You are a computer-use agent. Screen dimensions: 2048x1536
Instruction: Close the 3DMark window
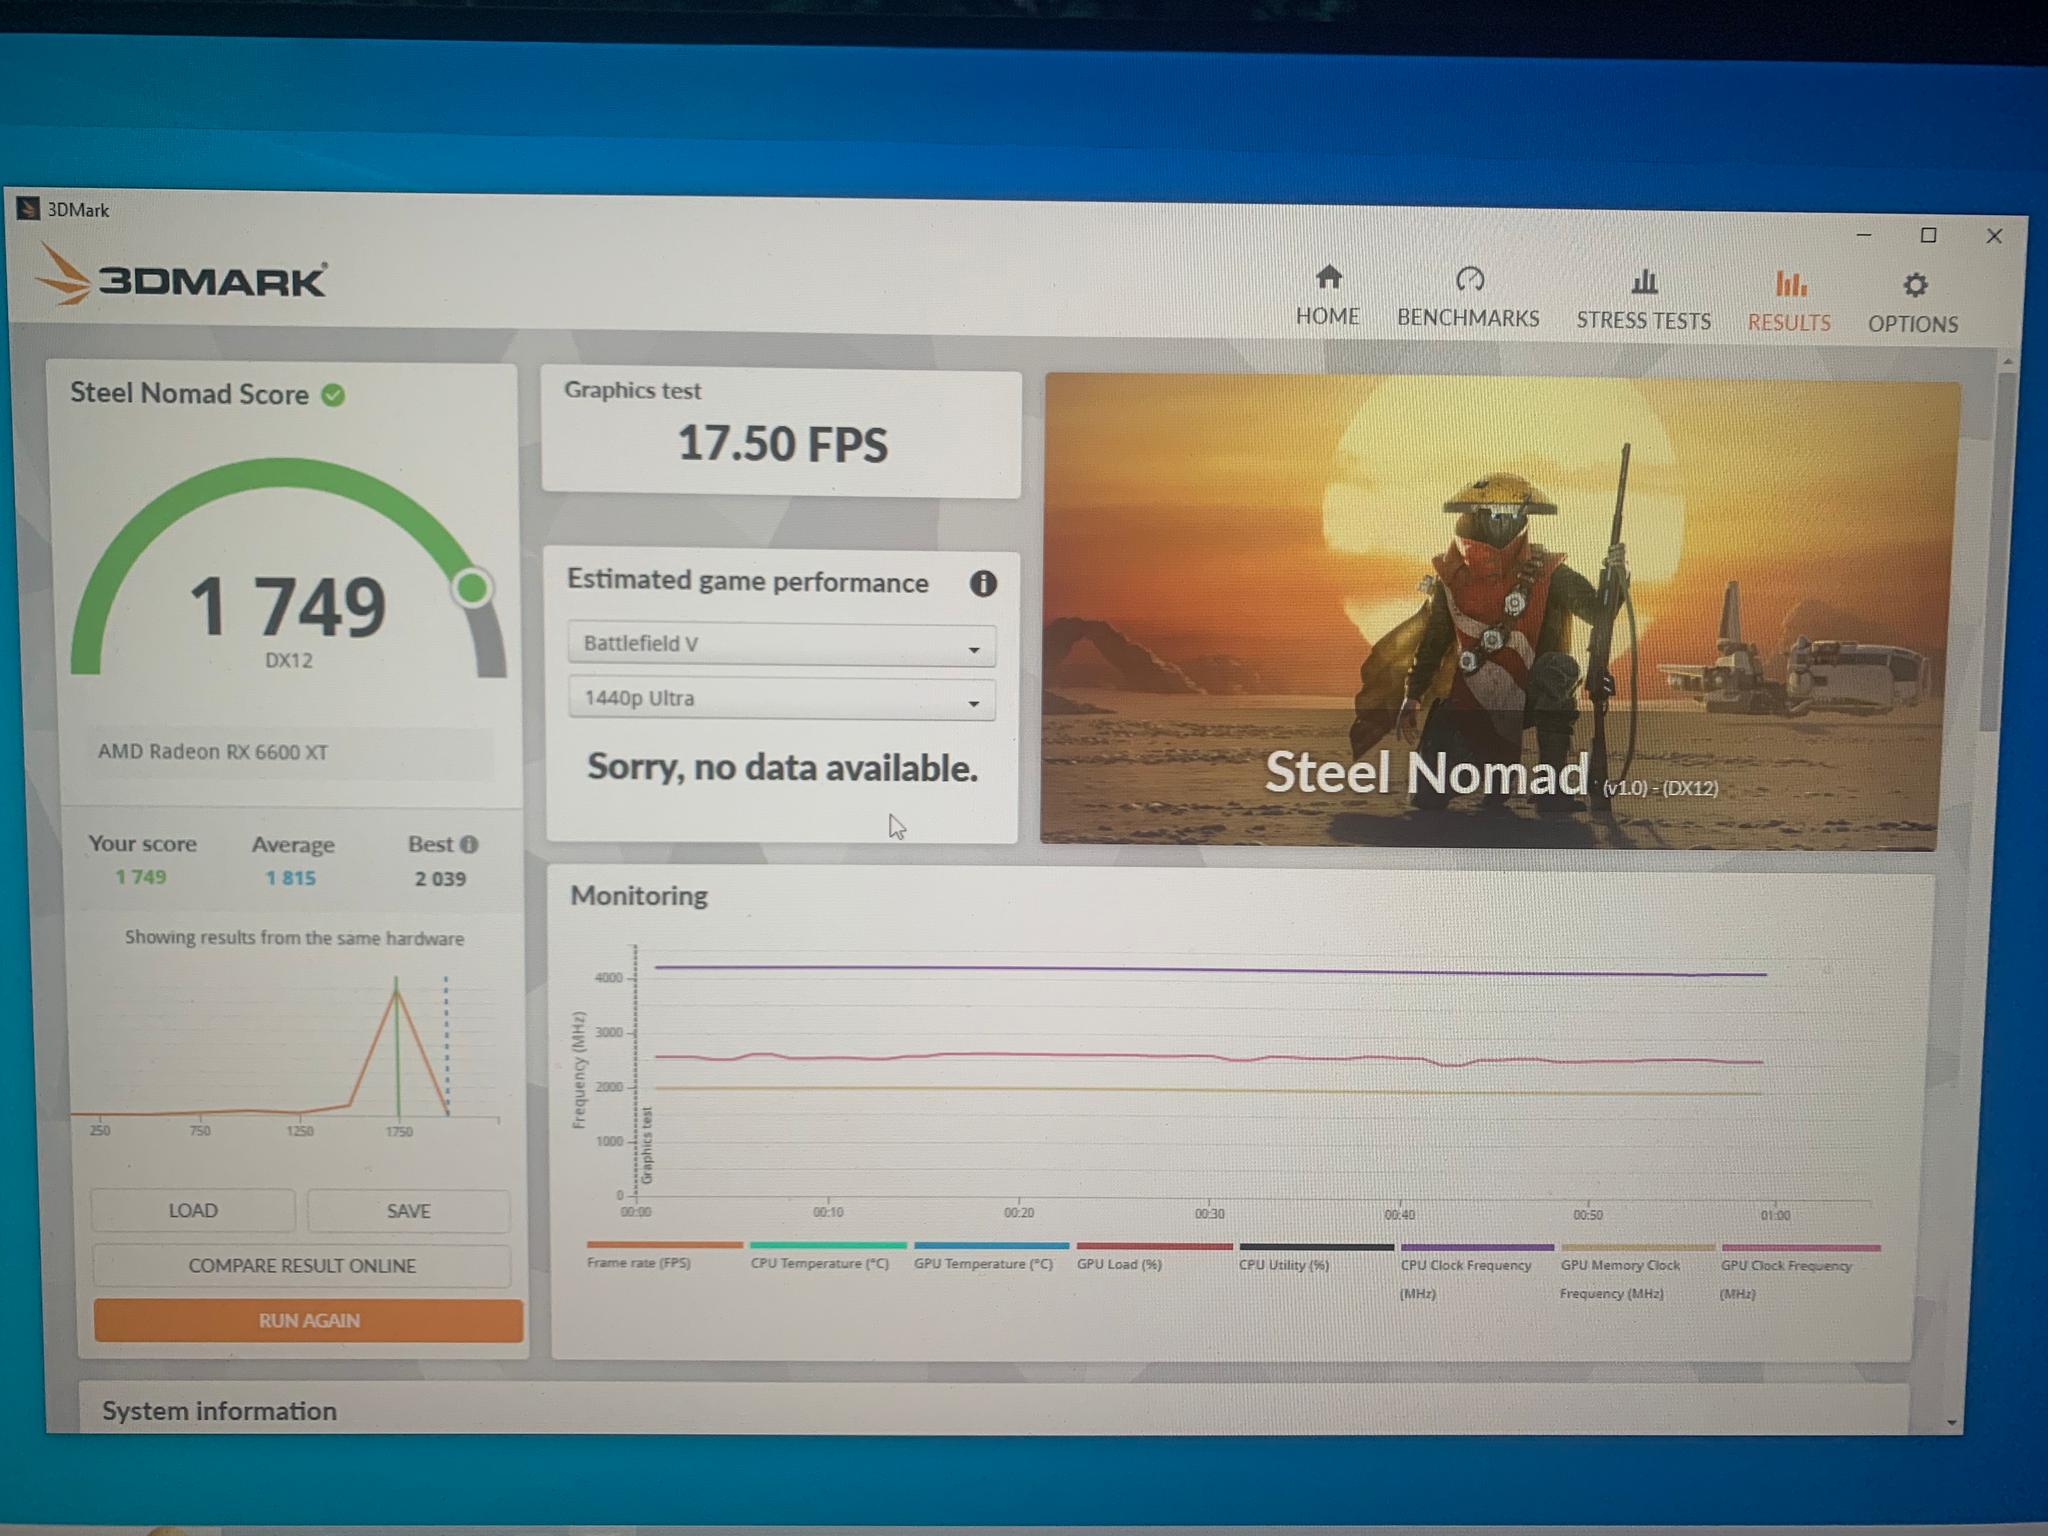(1994, 236)
